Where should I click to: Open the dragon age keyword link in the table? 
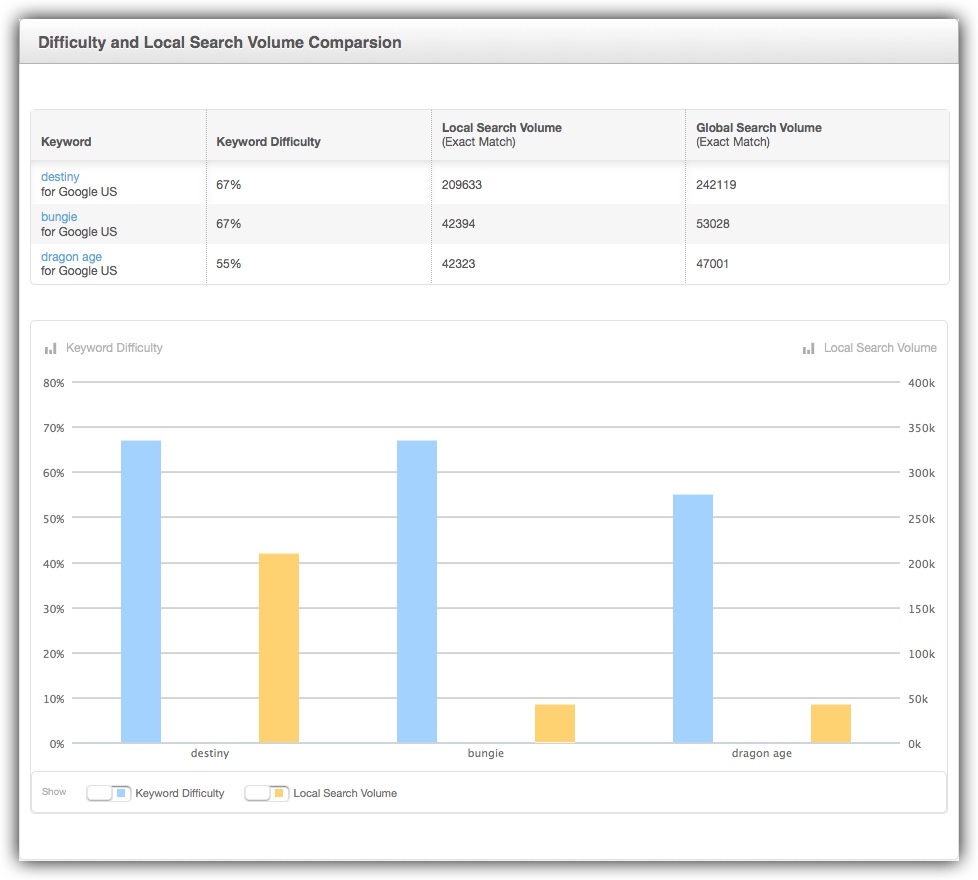tap(71, 257)
